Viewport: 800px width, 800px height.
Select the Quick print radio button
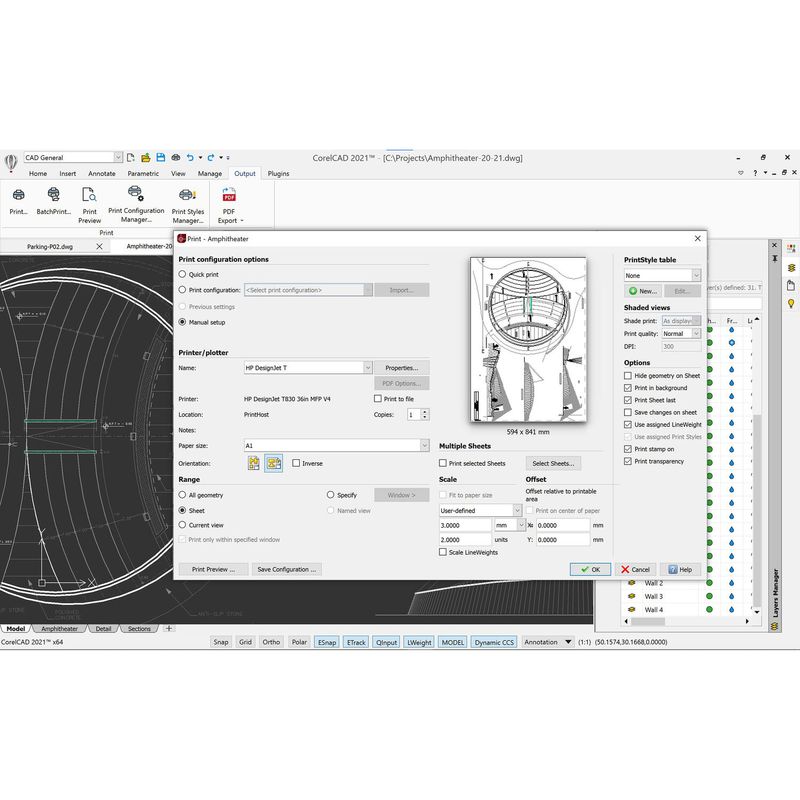click(x=182, y=274)
